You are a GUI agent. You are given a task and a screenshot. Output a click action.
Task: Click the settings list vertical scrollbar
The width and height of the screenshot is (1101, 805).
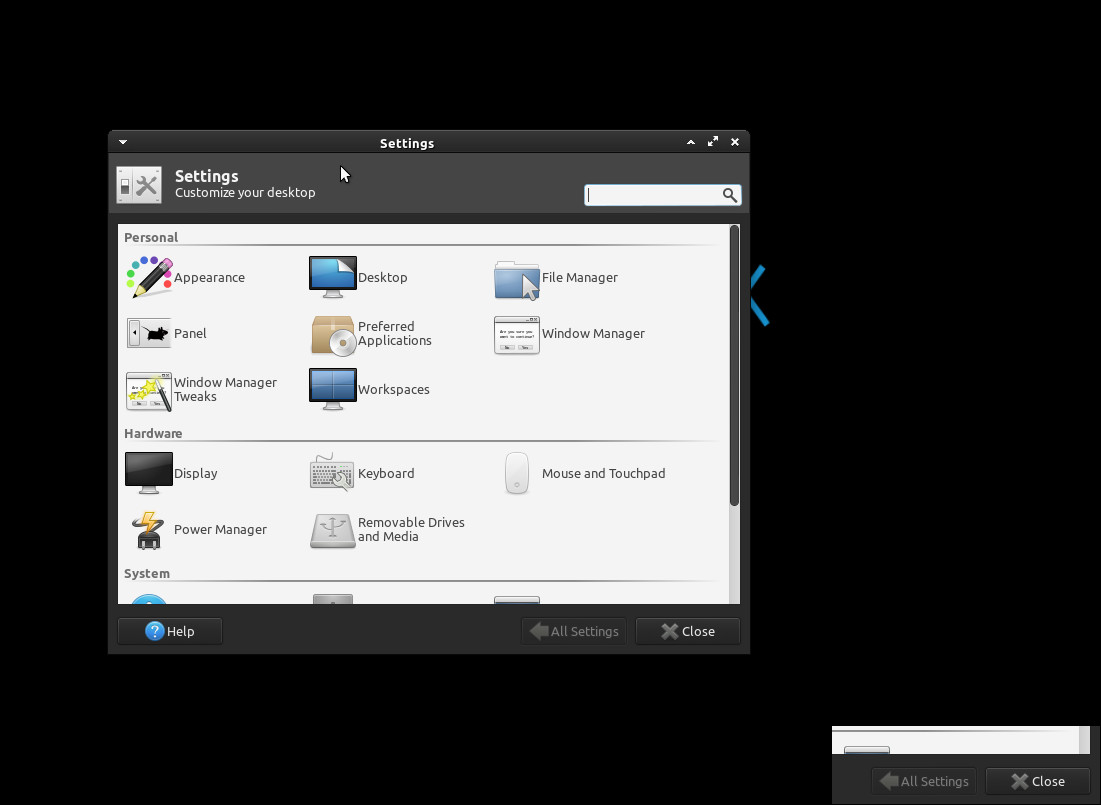[x=735, y=365]
